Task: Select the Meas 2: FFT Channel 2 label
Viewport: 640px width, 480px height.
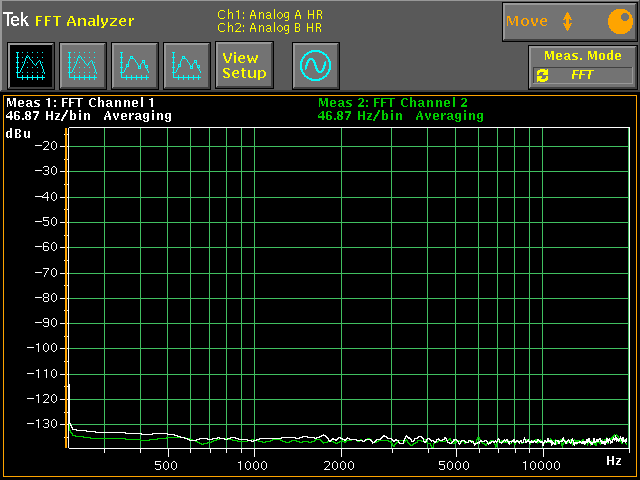Action: 392,103
